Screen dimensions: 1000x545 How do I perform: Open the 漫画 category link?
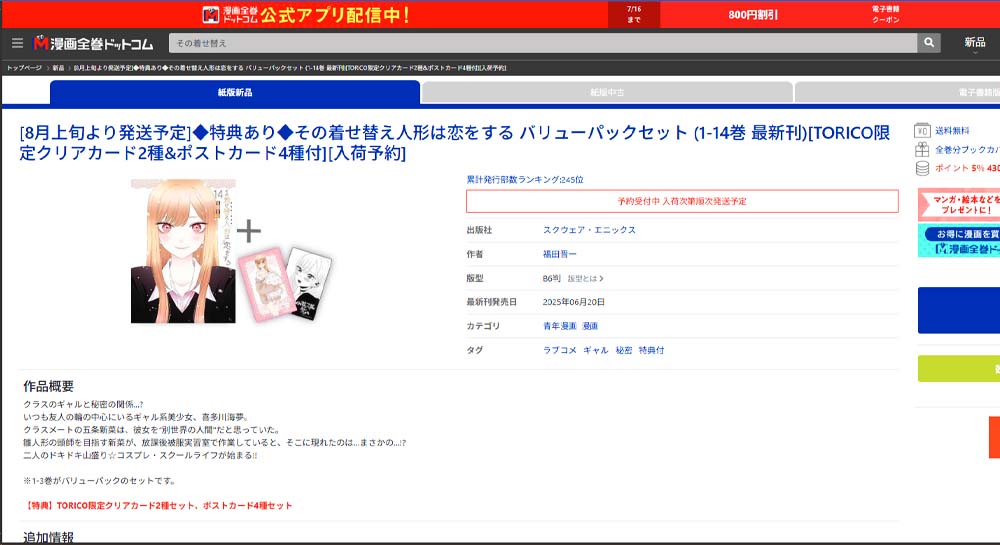590,326
